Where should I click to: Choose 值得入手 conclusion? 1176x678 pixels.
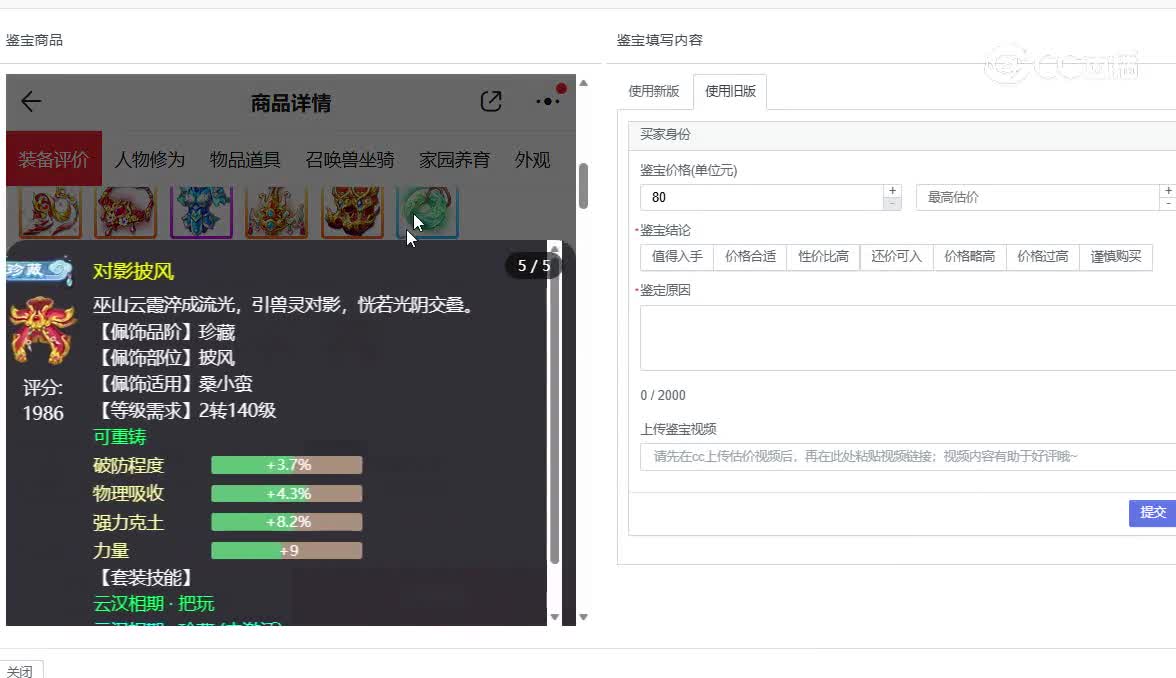(x=676, y=256)
